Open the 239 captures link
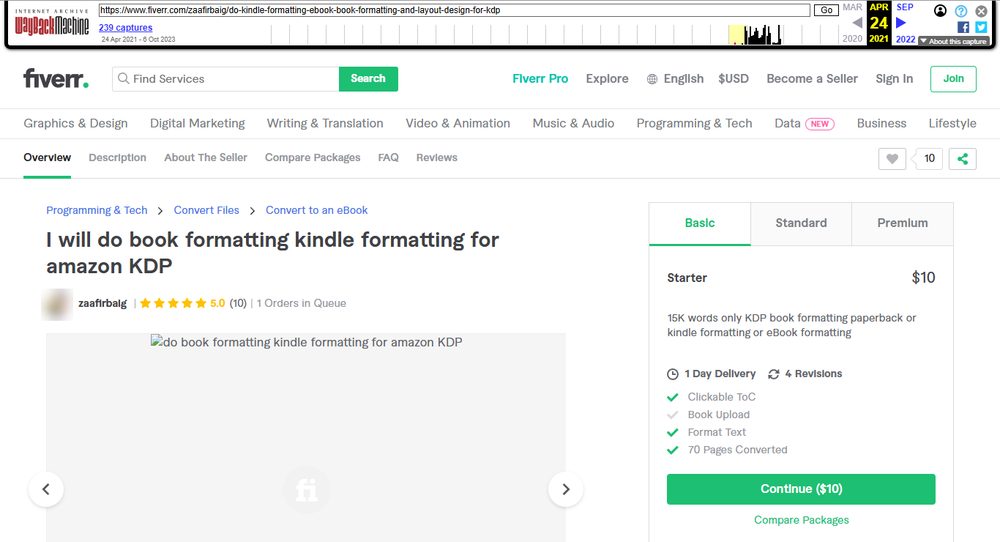Viewport: 1000px width, 542px height. pos(126,27)
